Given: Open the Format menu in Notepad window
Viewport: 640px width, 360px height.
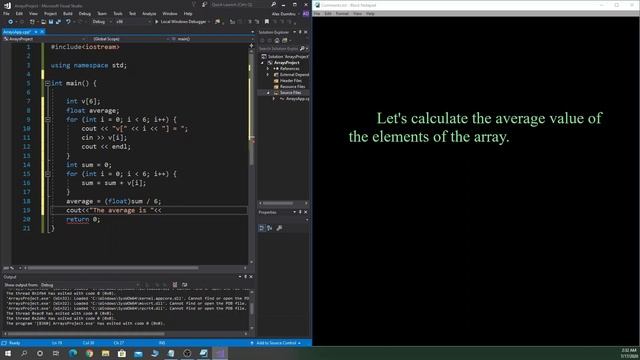Looking at the screenshot, I should pyautogui.click(x=342, y=13).
